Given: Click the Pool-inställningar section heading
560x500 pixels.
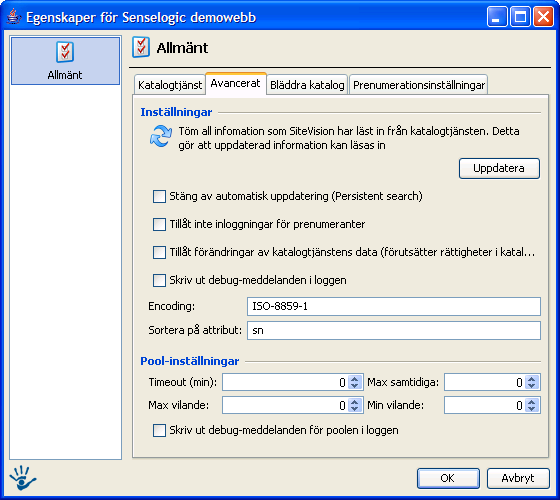Looking at the screenshot, I should (x=190, y=361).
